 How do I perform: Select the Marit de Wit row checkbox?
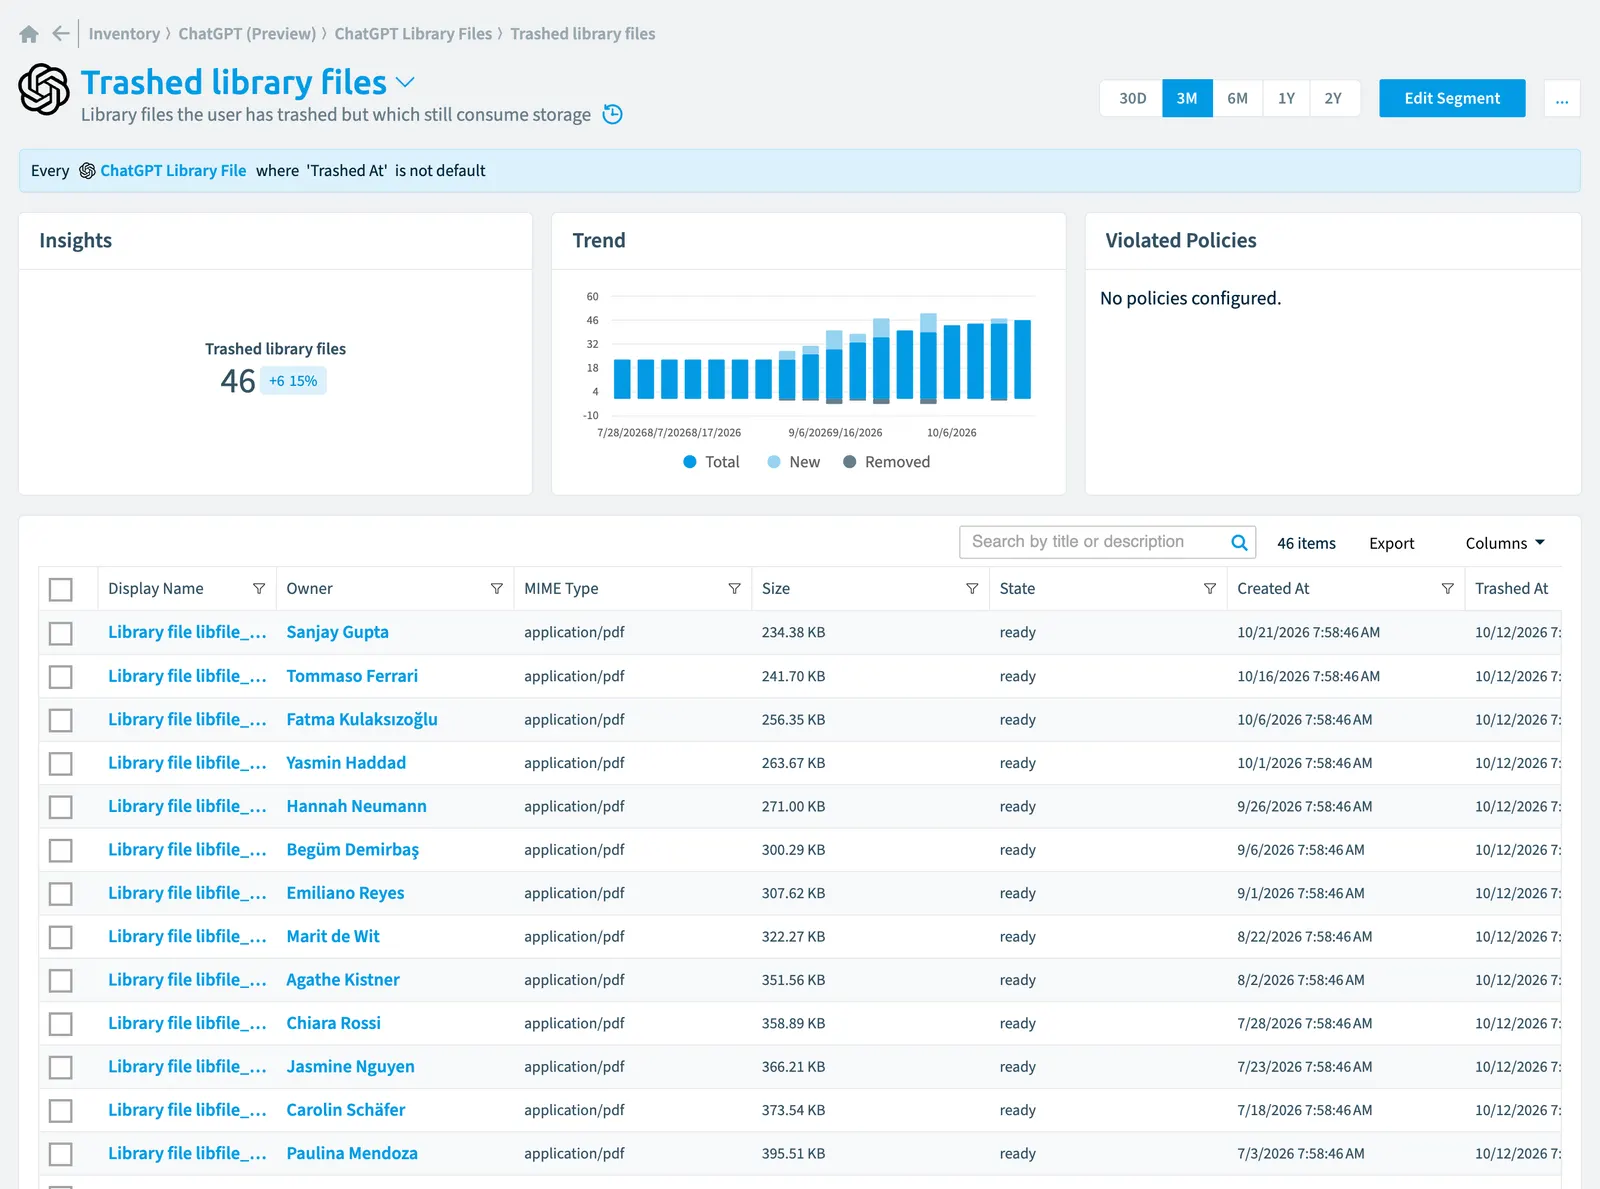[61, 937]
